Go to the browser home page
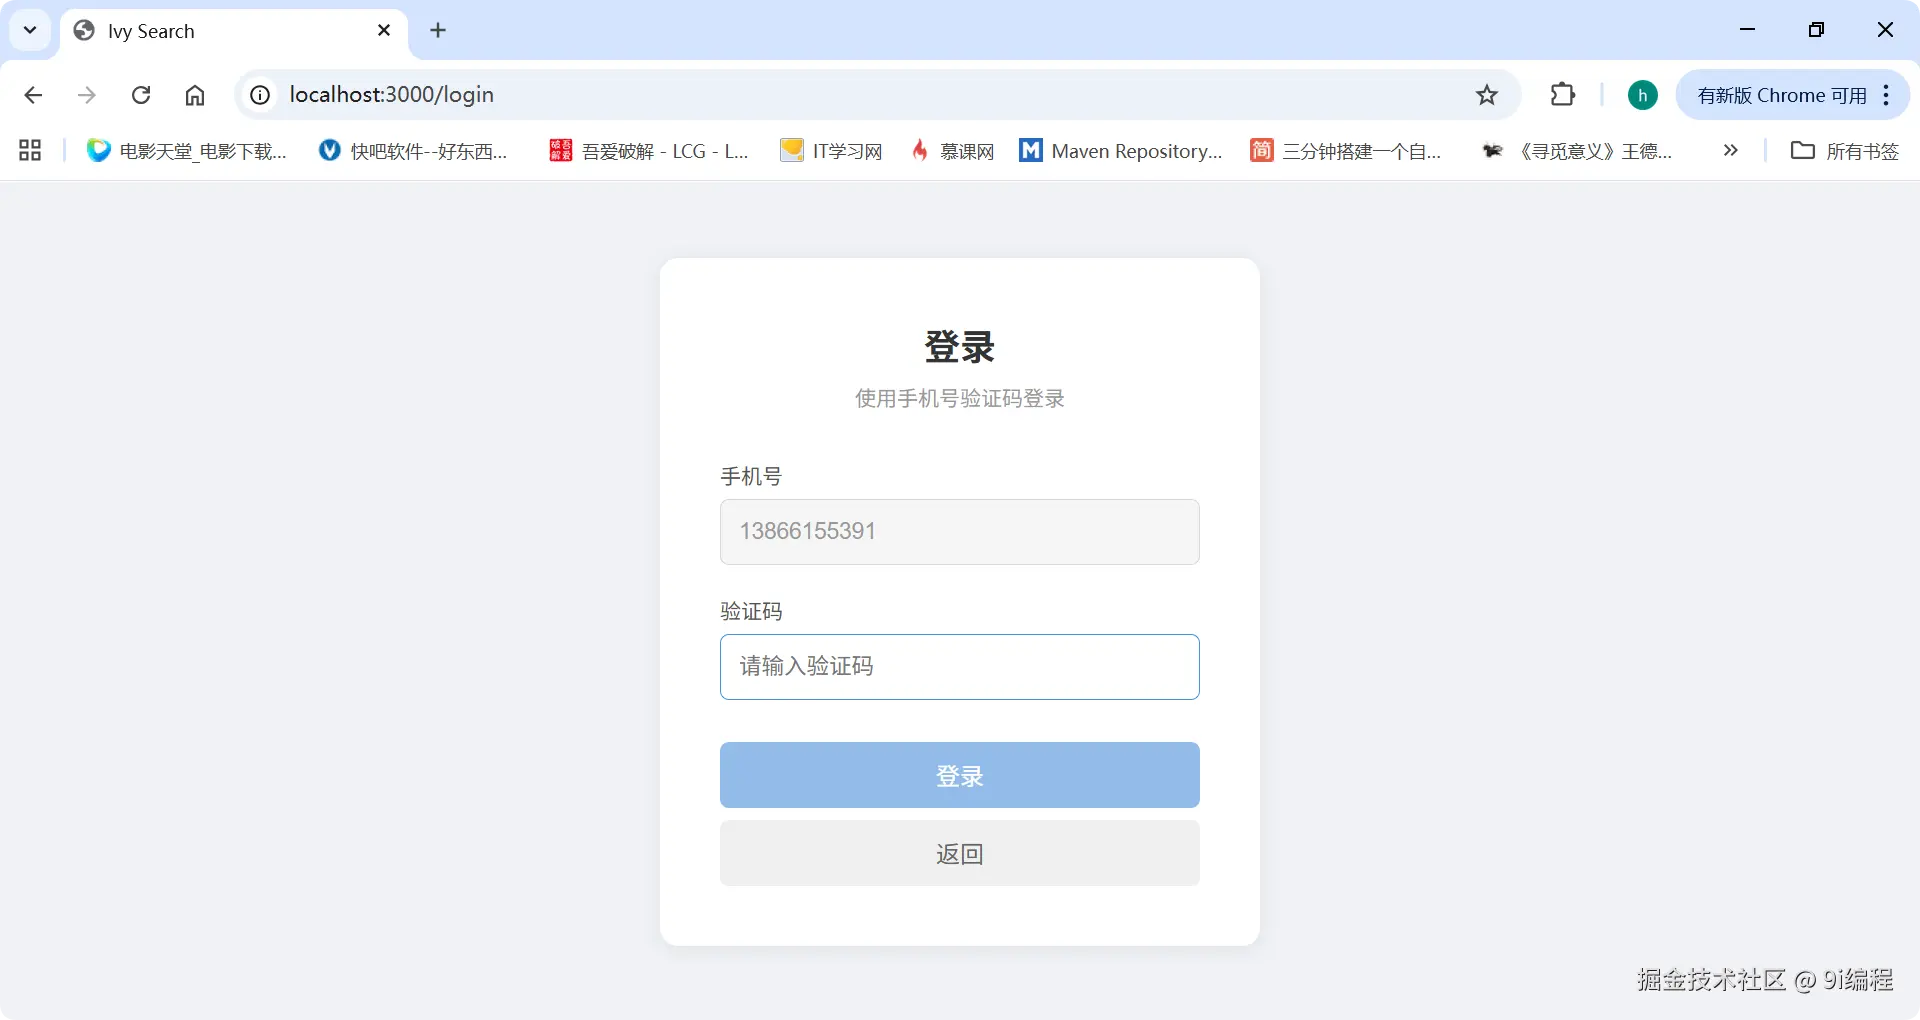The image size is (1920, 1020). [x=195, y=95]
